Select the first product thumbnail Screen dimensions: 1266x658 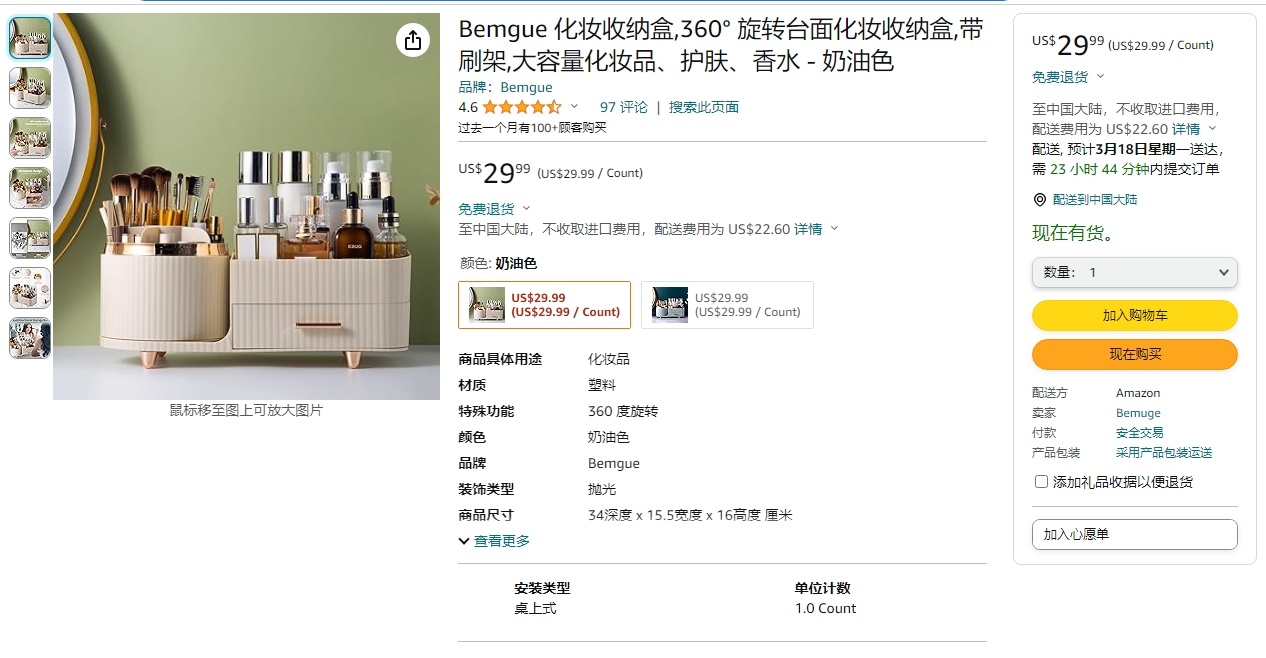click(30, 38)
